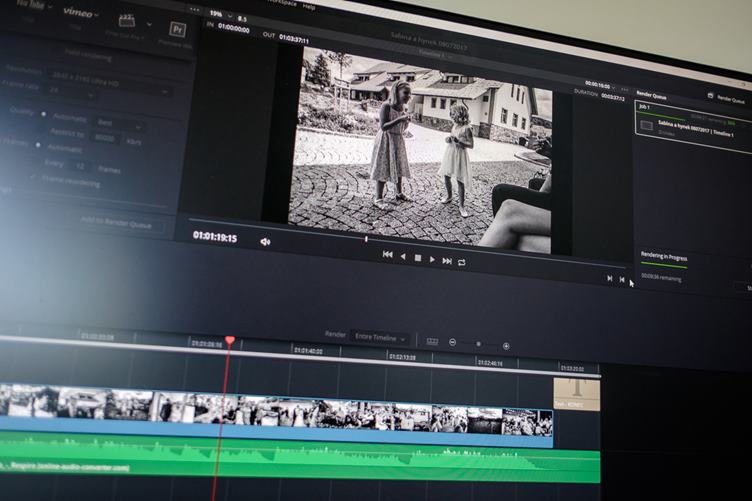Open the Frame rate dropdown
Viewport: 752px width, 501px height.
click(72, 91)
